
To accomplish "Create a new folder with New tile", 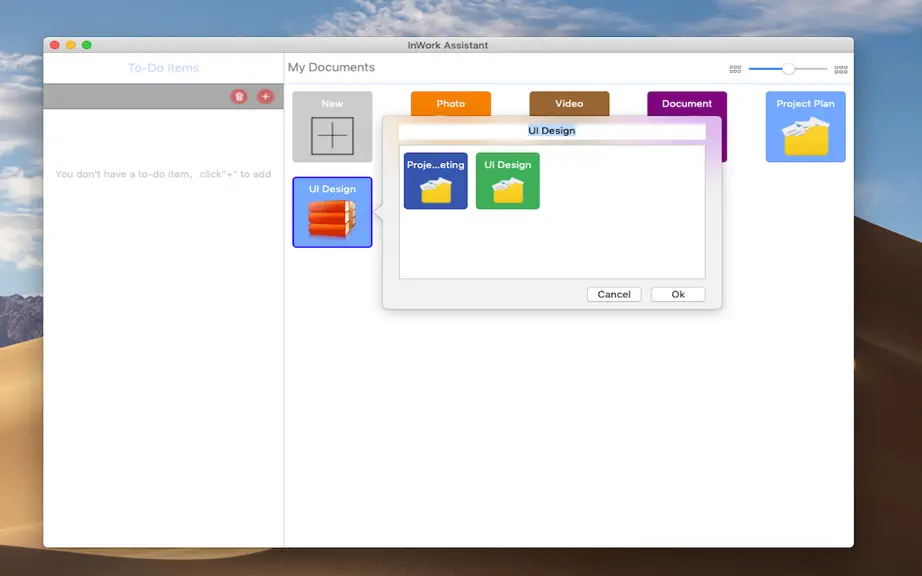I will pyautogui.click(x=332, y=126).
